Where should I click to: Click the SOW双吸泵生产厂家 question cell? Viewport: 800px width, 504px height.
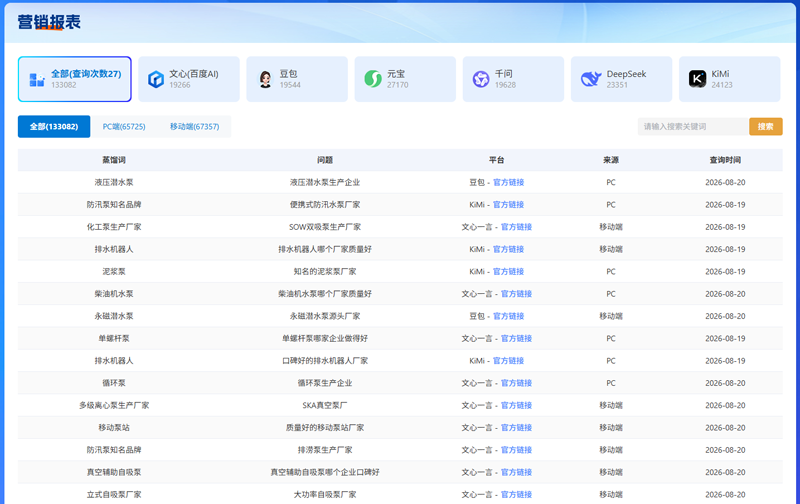point(324,227)
